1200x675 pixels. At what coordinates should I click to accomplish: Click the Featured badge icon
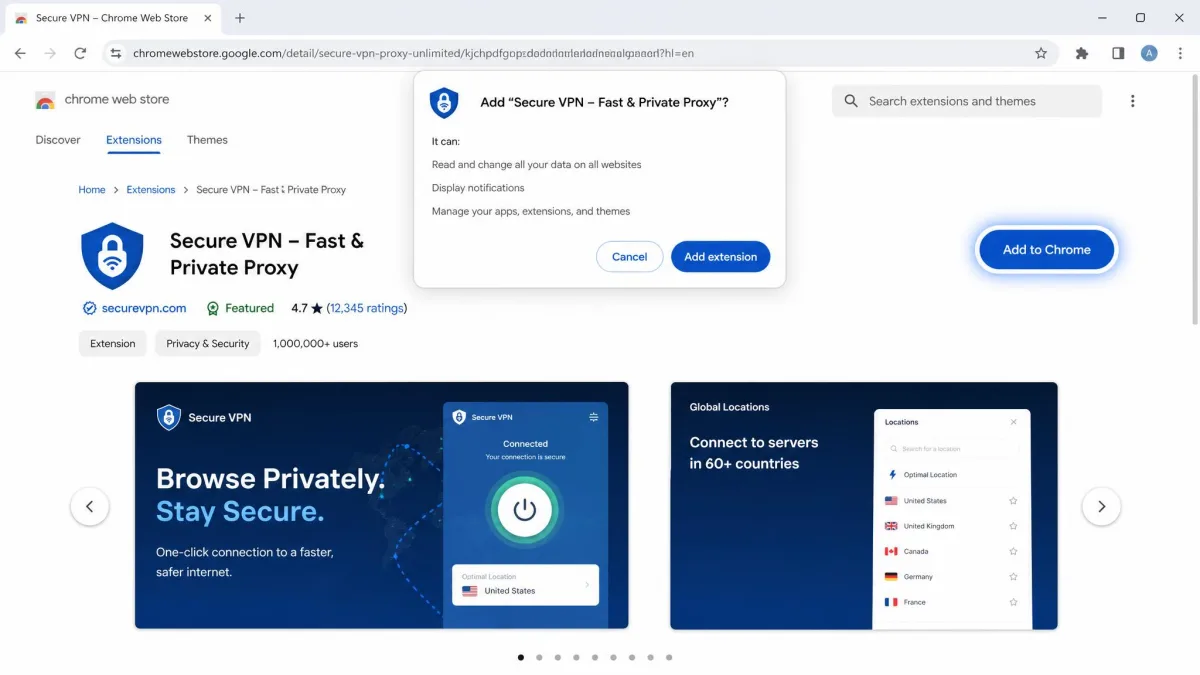[212, 308]
